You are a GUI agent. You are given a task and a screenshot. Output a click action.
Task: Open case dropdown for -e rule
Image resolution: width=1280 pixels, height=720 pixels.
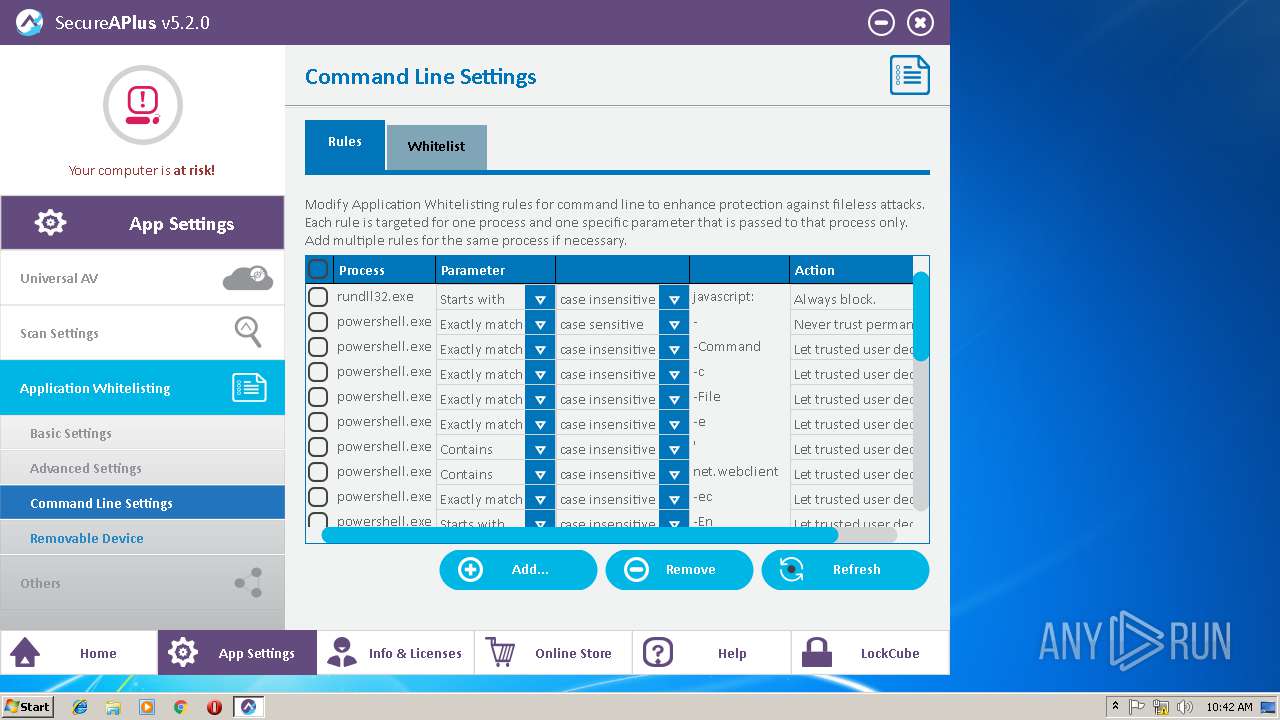pyautogui.click(x=674, y=424)
